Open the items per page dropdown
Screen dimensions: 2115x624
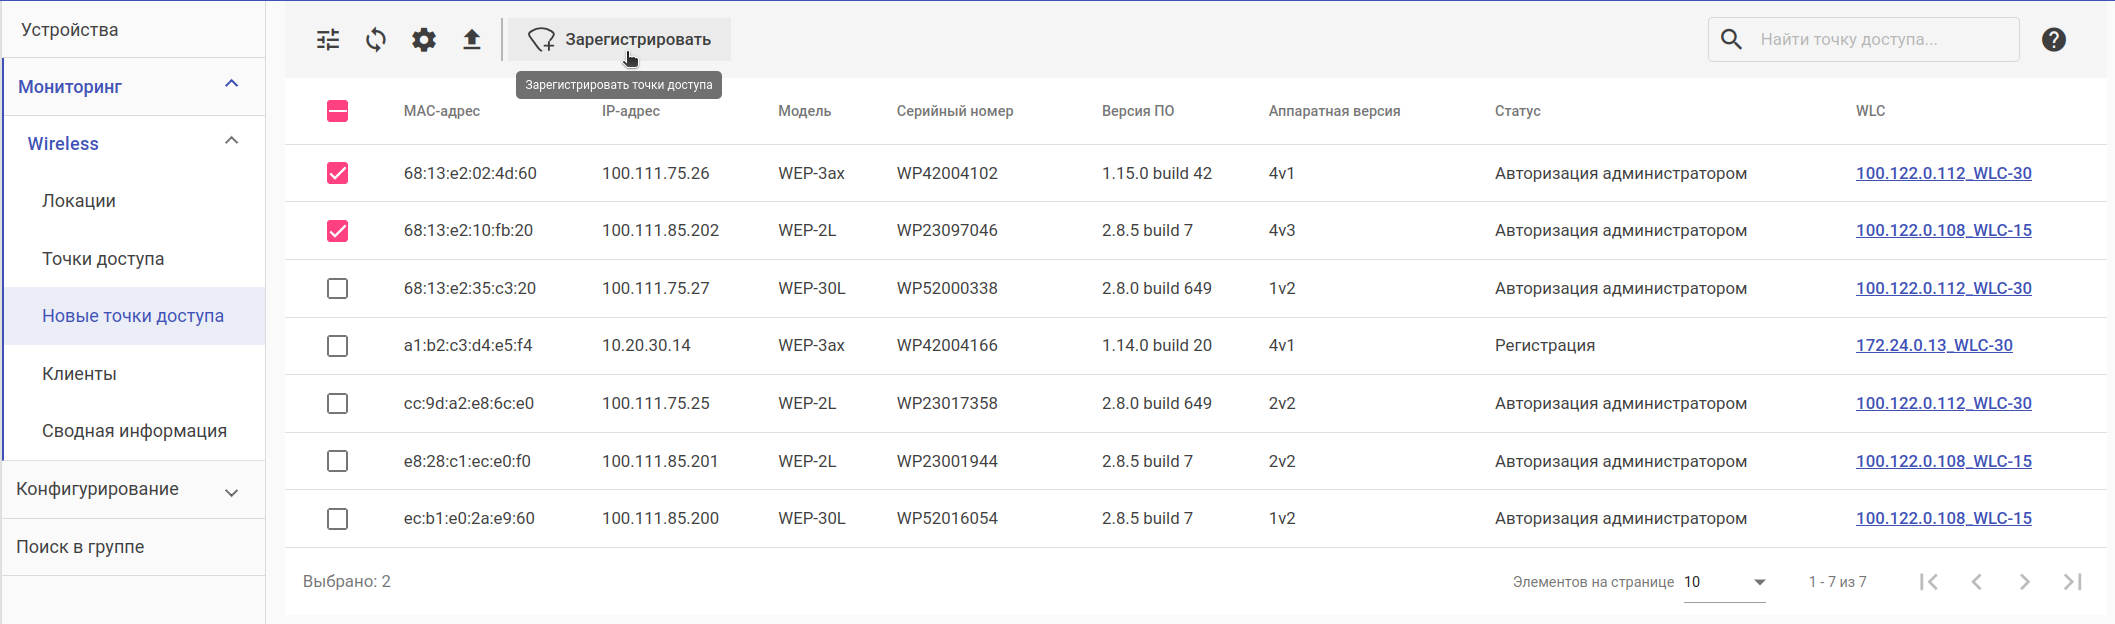1724,582
